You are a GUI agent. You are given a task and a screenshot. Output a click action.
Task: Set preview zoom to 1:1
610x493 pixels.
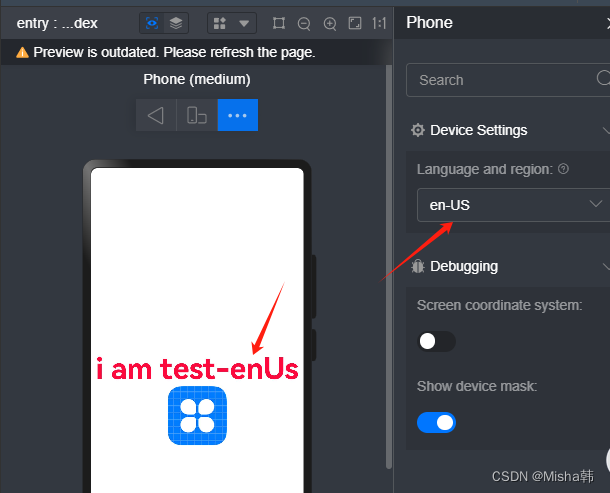[x=379, y=23]
